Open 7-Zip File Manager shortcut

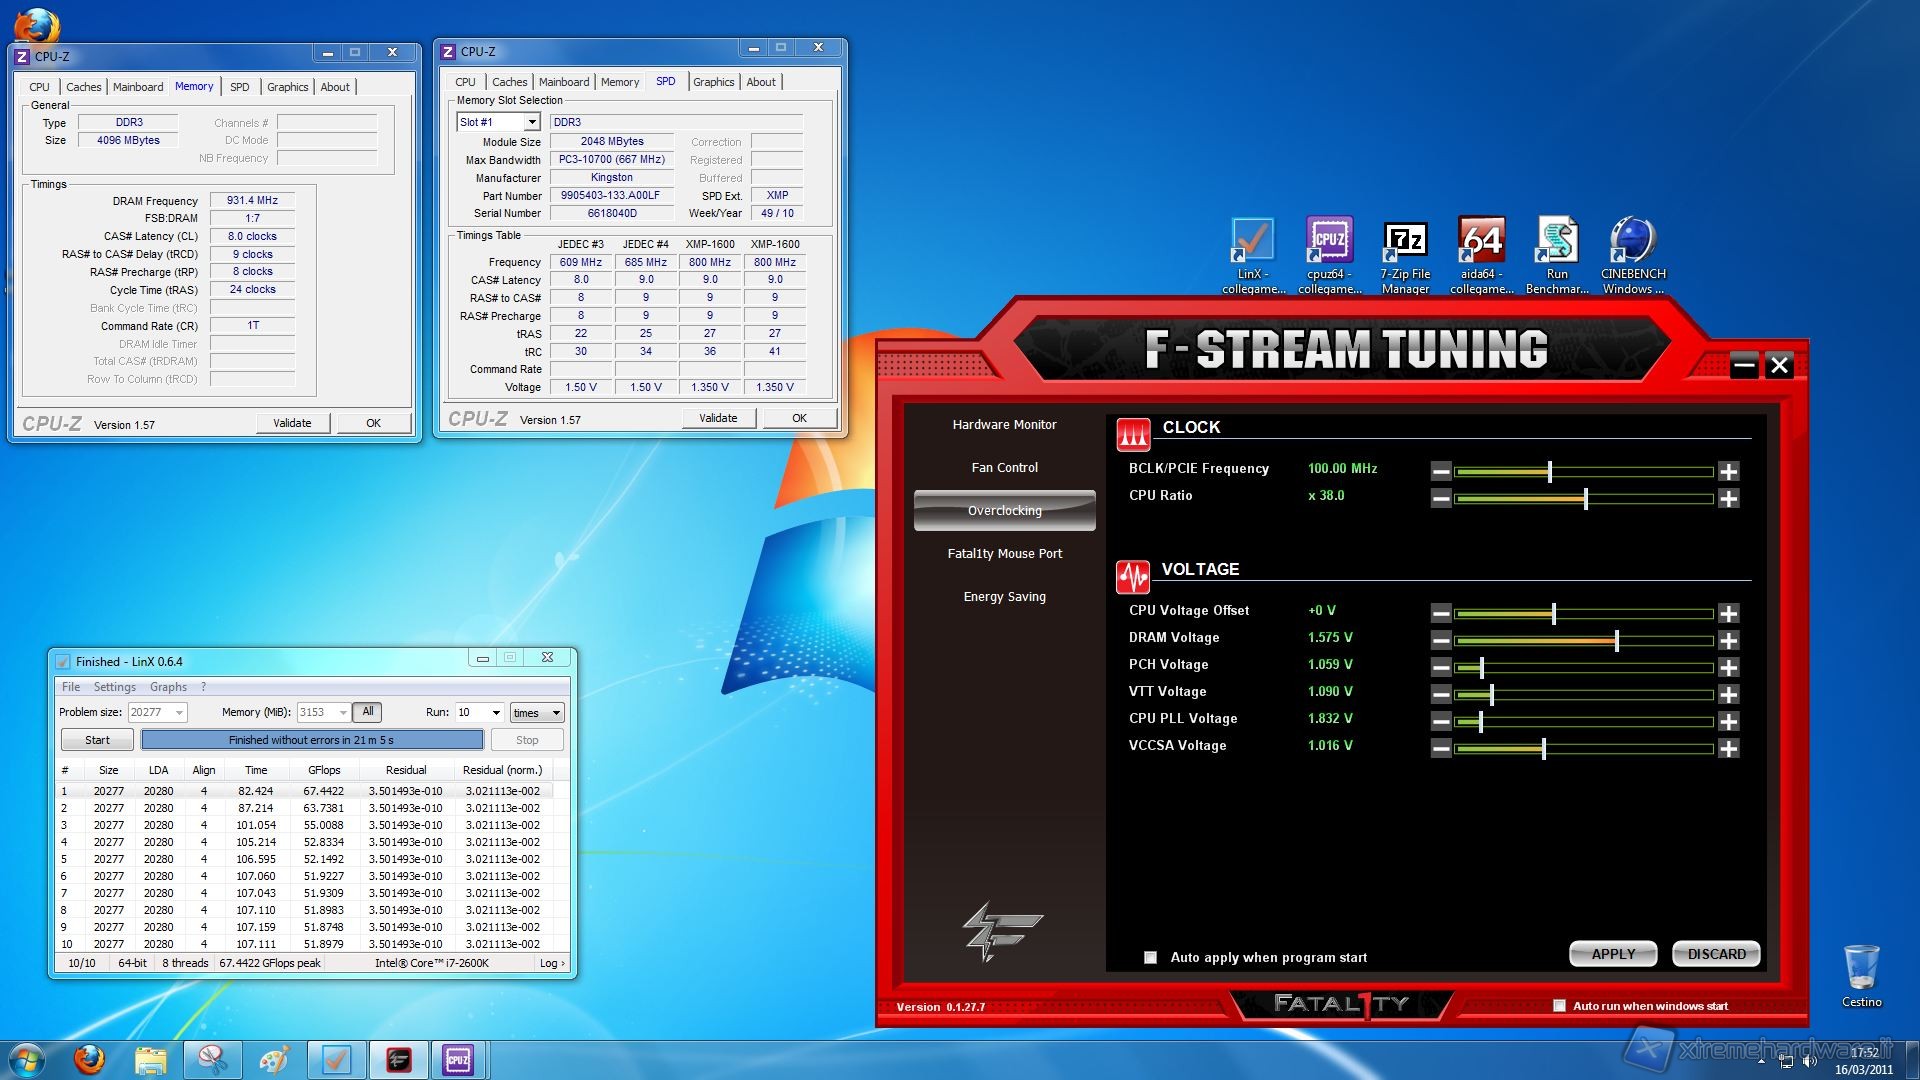tap(1405, 243)
